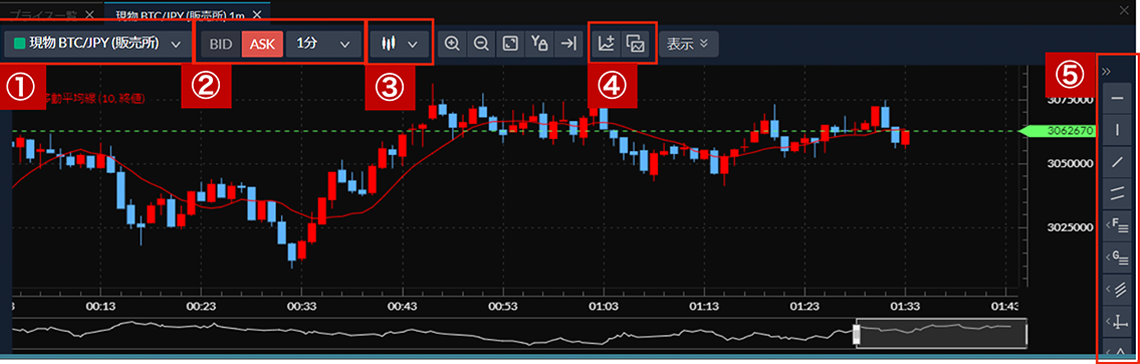Jump to latest candle arrow icon
The height and width of the screenshot is (364, 1140).
coord(567,44)
